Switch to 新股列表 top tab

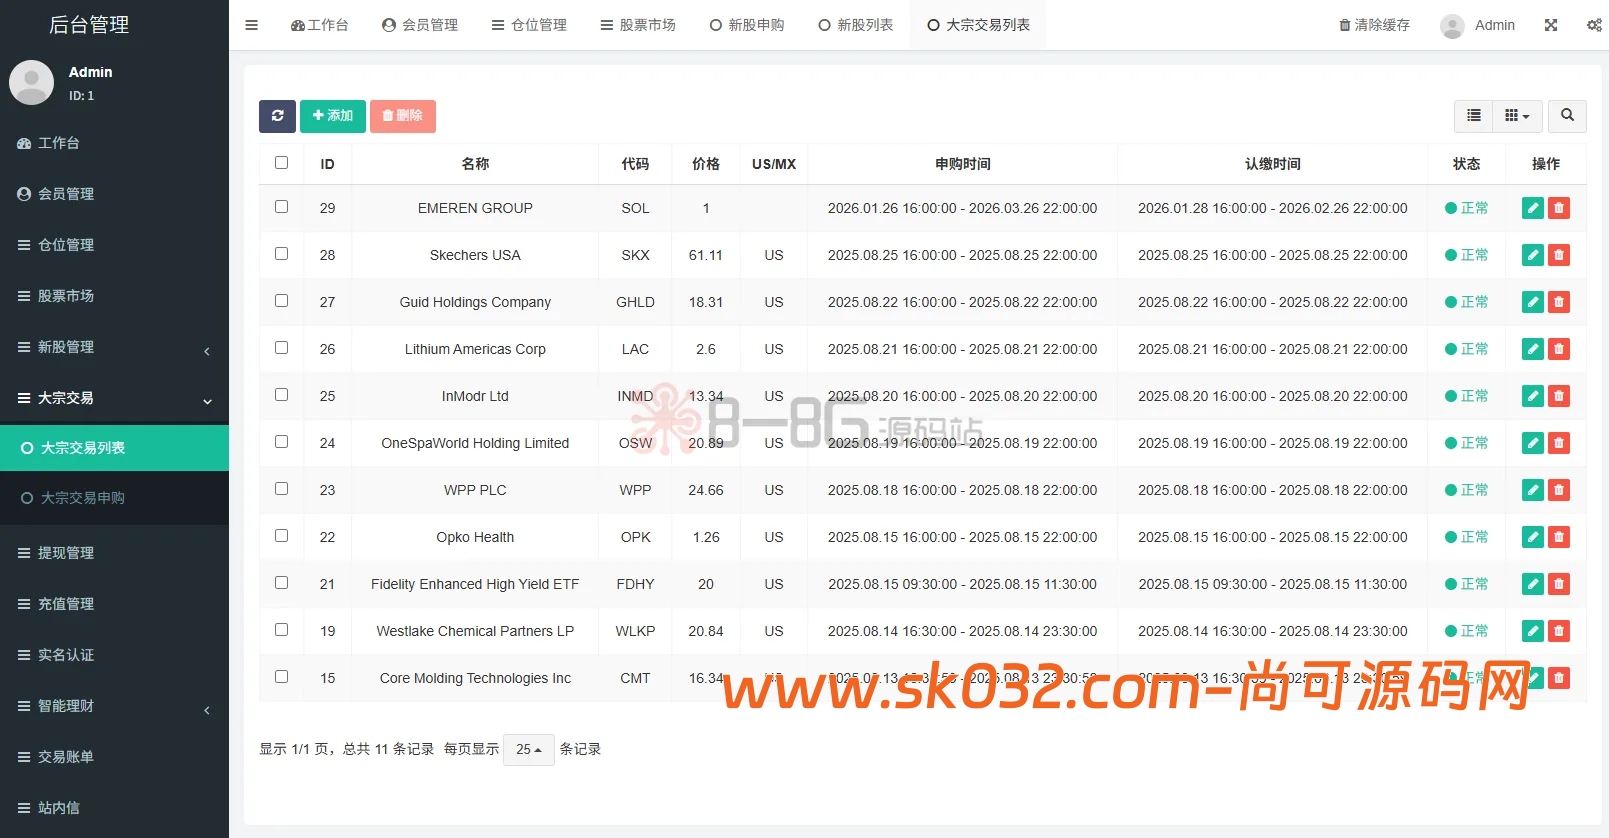coord(856,25)
